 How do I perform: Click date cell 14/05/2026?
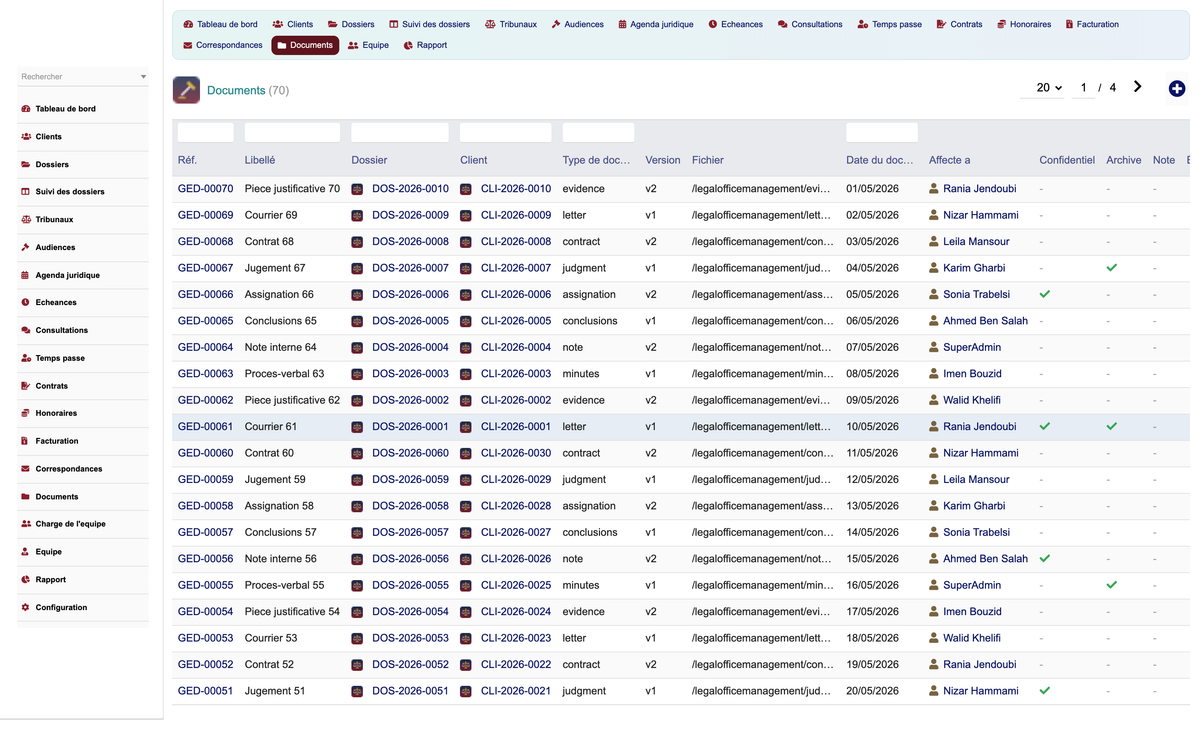pyautogui.click(x=873, y=532)
